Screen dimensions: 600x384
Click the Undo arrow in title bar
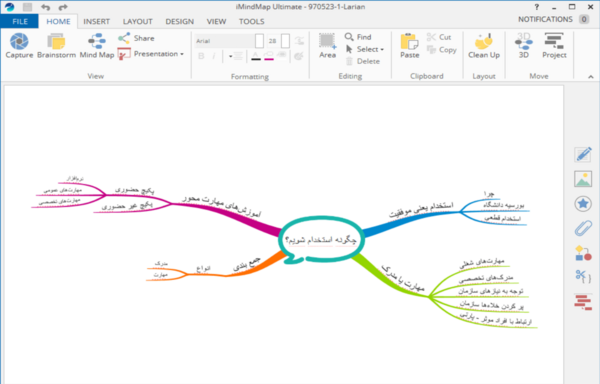tap(46, 7)
